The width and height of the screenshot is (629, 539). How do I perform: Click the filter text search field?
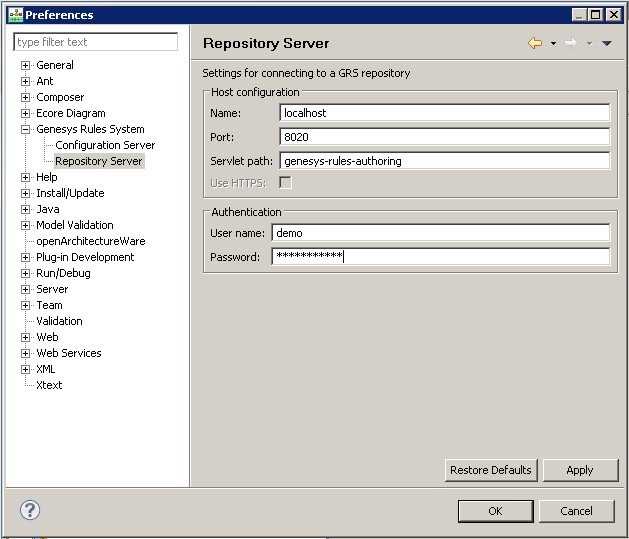point(96,42)
